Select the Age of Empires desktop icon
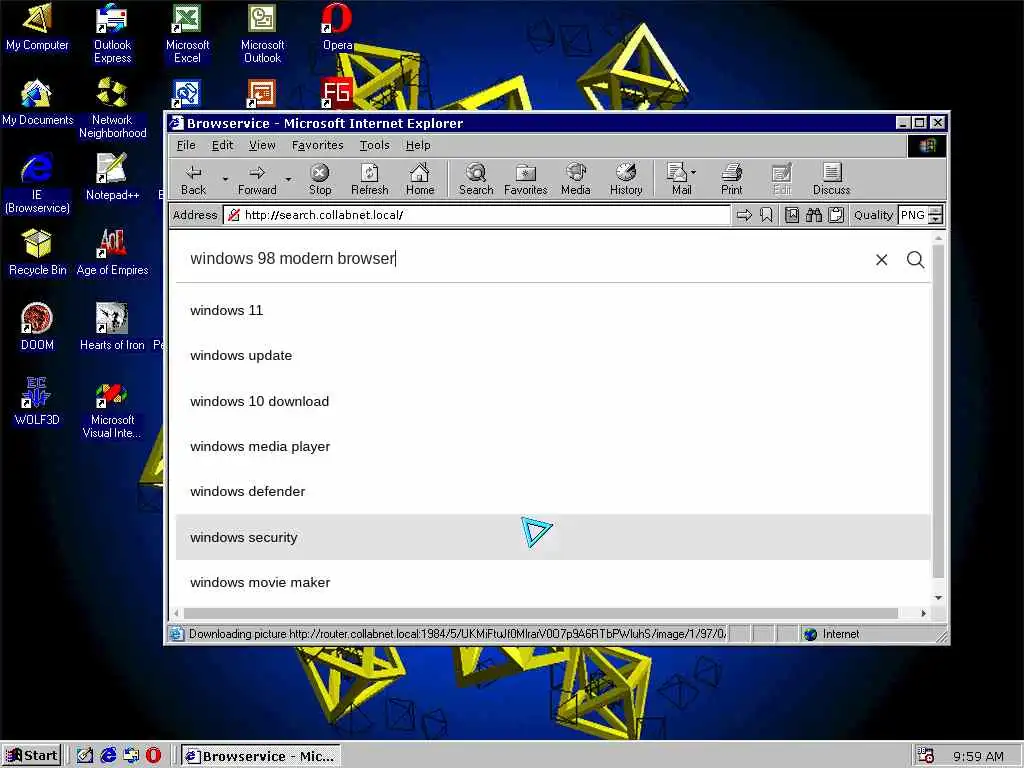1024x768 pixels. click(x=112, y=251)
